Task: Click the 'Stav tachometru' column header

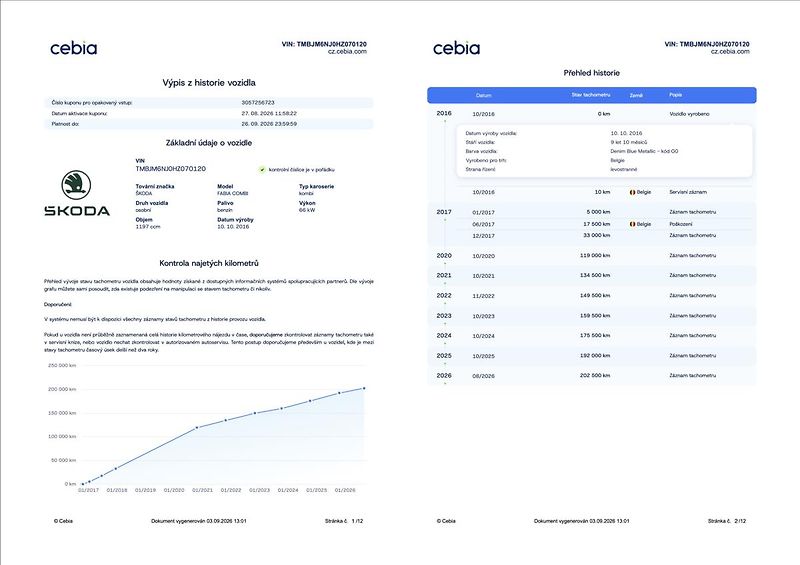Action: tap(591, 95)
